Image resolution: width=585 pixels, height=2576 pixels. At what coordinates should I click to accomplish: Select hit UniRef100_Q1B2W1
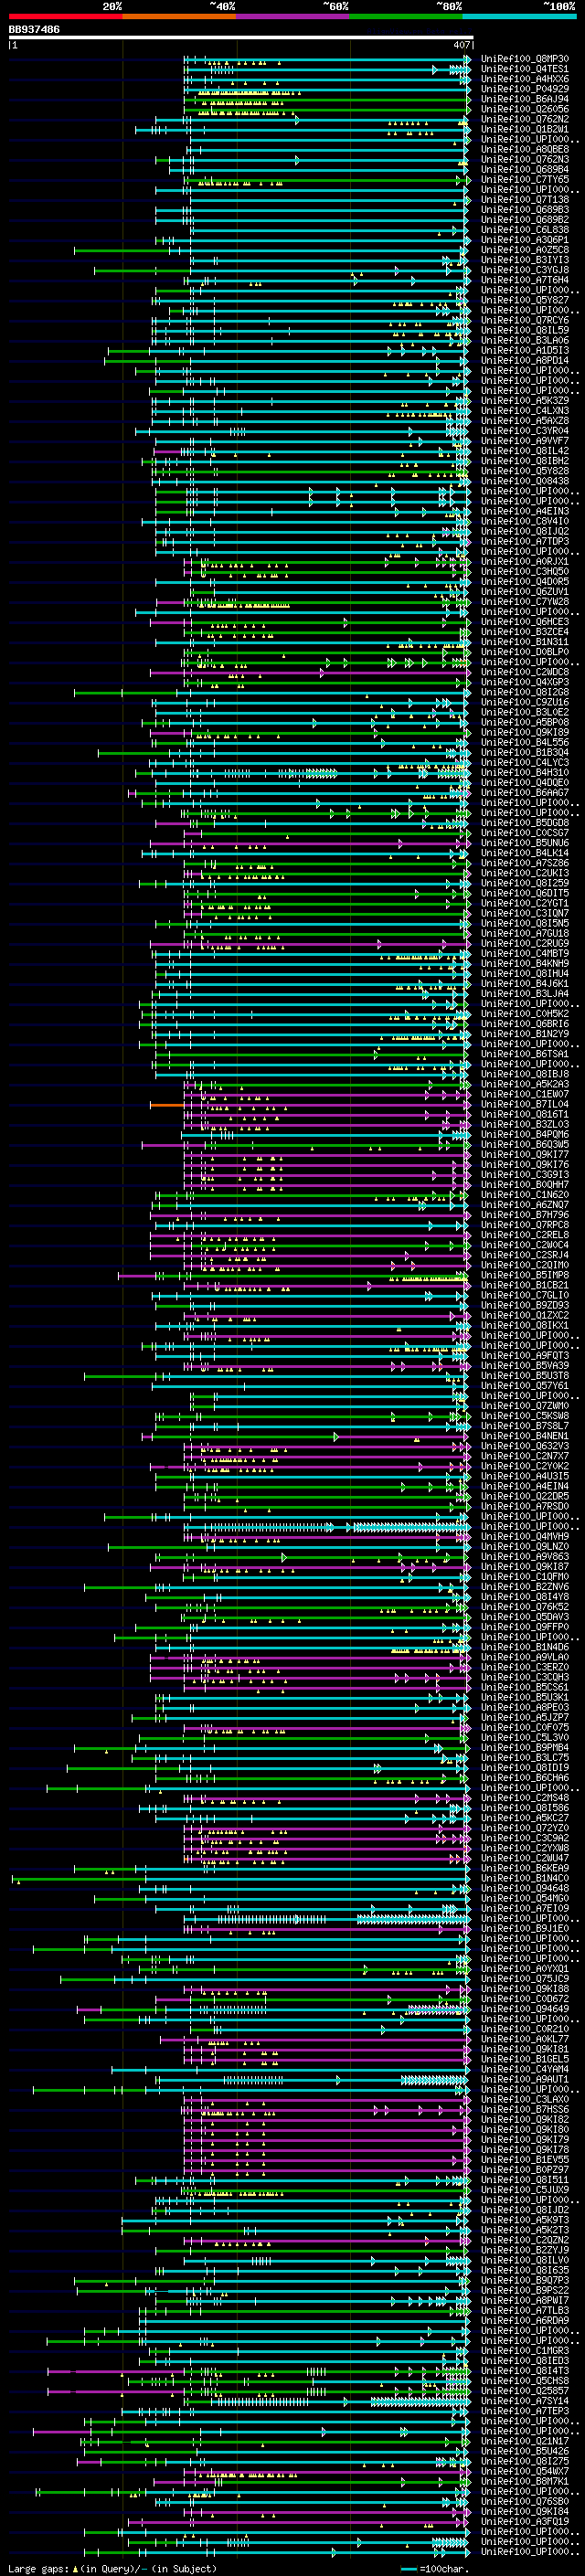[x=525, y=129]
